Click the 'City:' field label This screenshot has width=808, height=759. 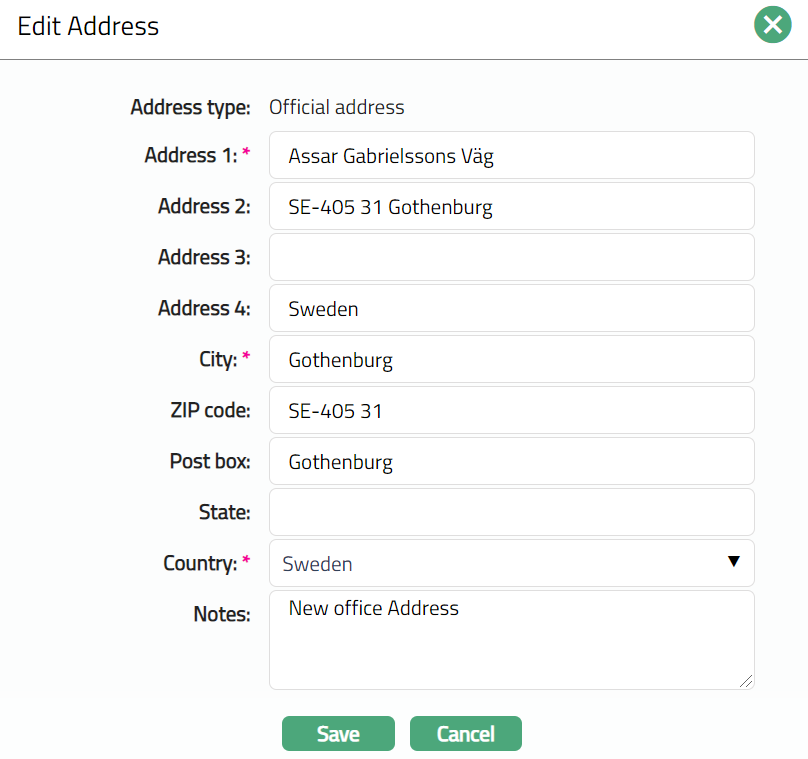click(x=216, y=360)
